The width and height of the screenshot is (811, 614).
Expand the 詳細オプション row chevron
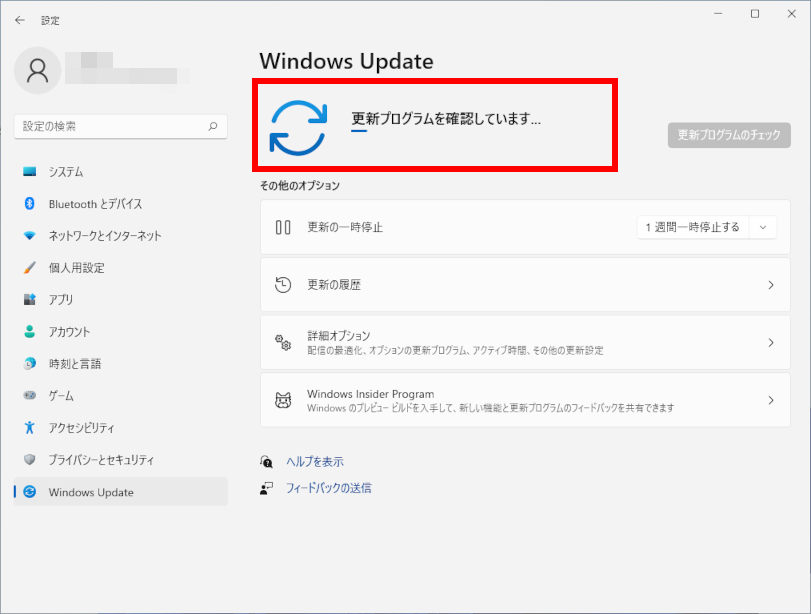coord(770,343)
